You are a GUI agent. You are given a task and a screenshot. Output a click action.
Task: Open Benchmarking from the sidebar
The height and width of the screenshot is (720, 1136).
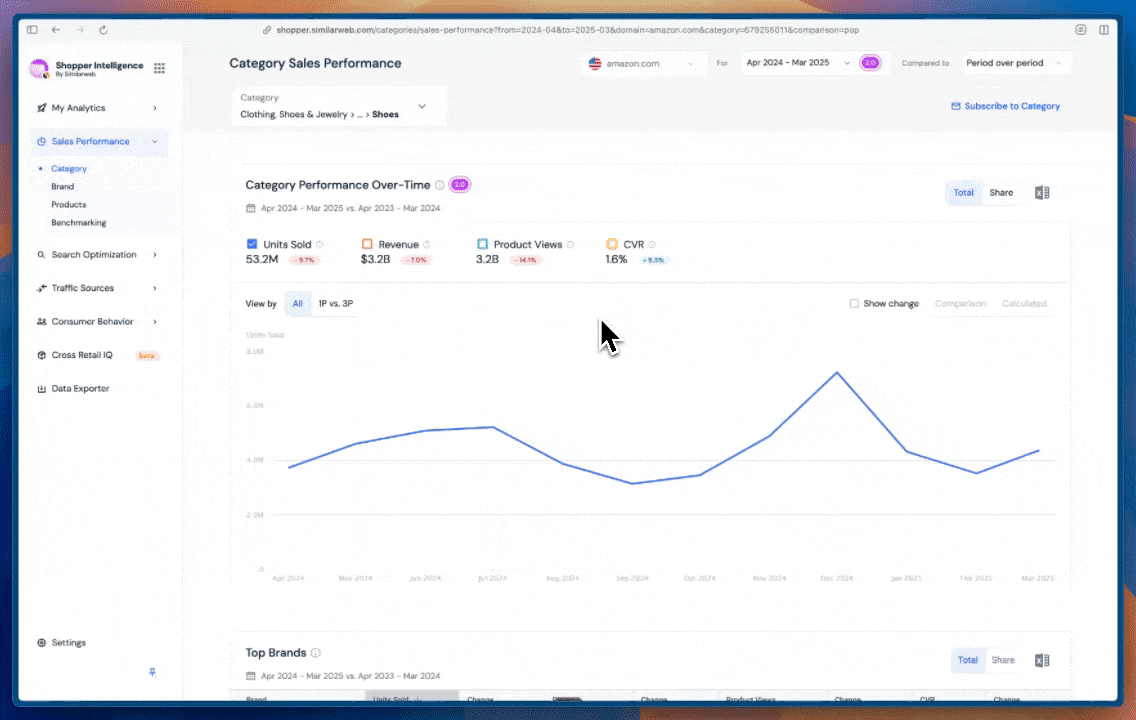coord(77,222)
